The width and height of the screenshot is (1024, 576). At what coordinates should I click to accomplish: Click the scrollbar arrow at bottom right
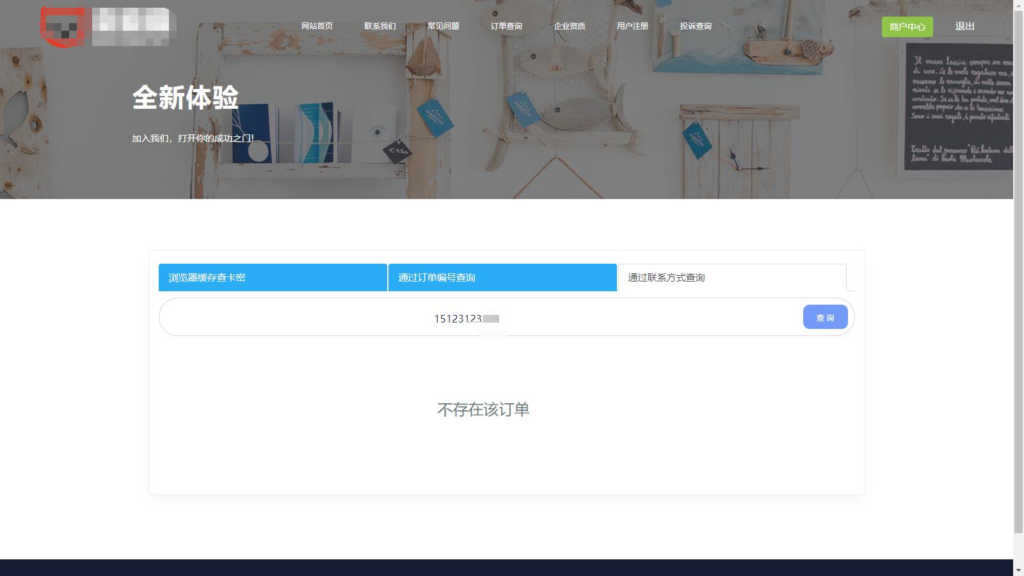point(1016,569)
